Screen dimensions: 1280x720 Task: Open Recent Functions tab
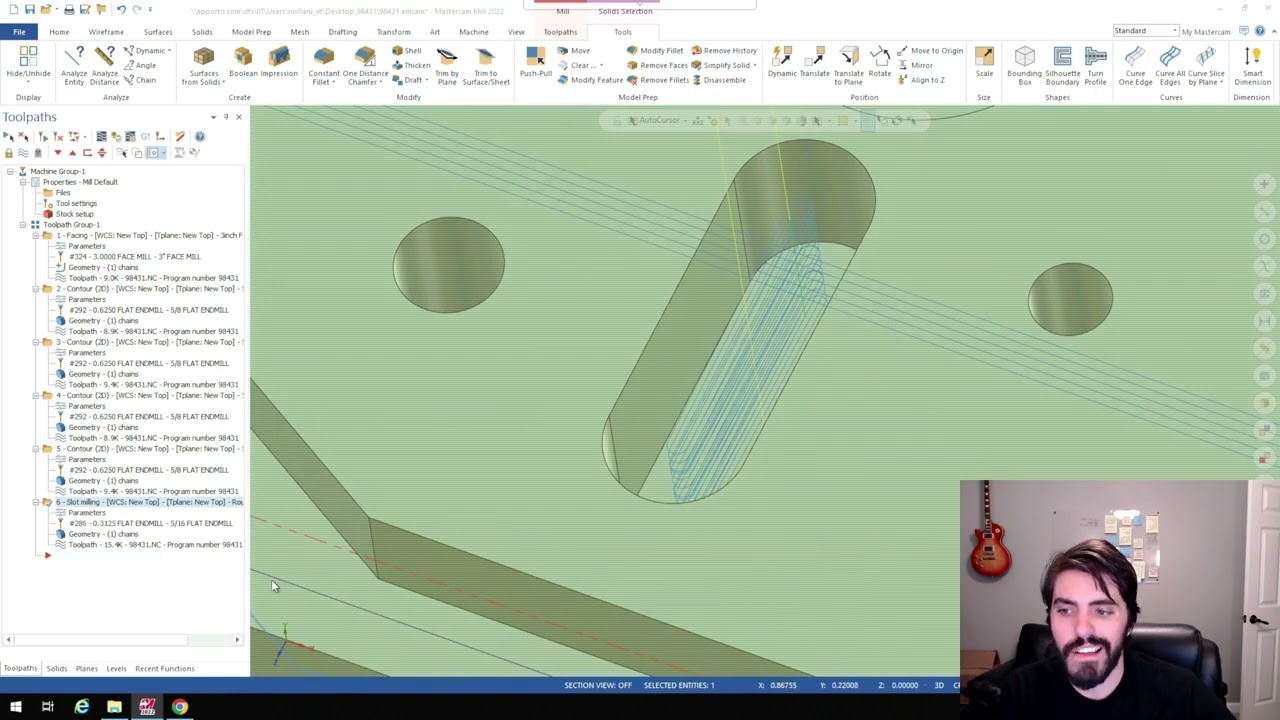coord(165,668)
